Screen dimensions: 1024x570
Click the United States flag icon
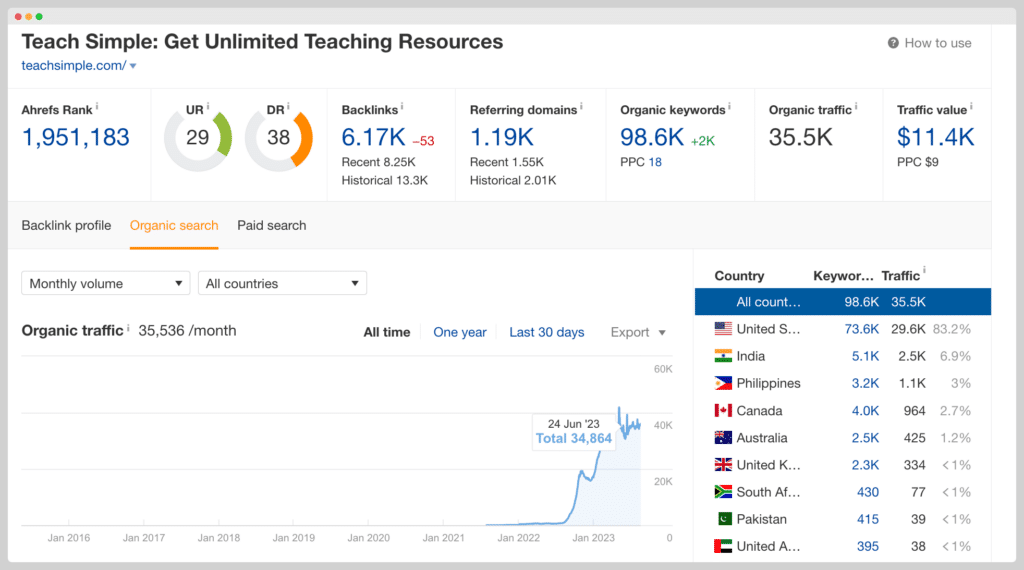point(723,329)
